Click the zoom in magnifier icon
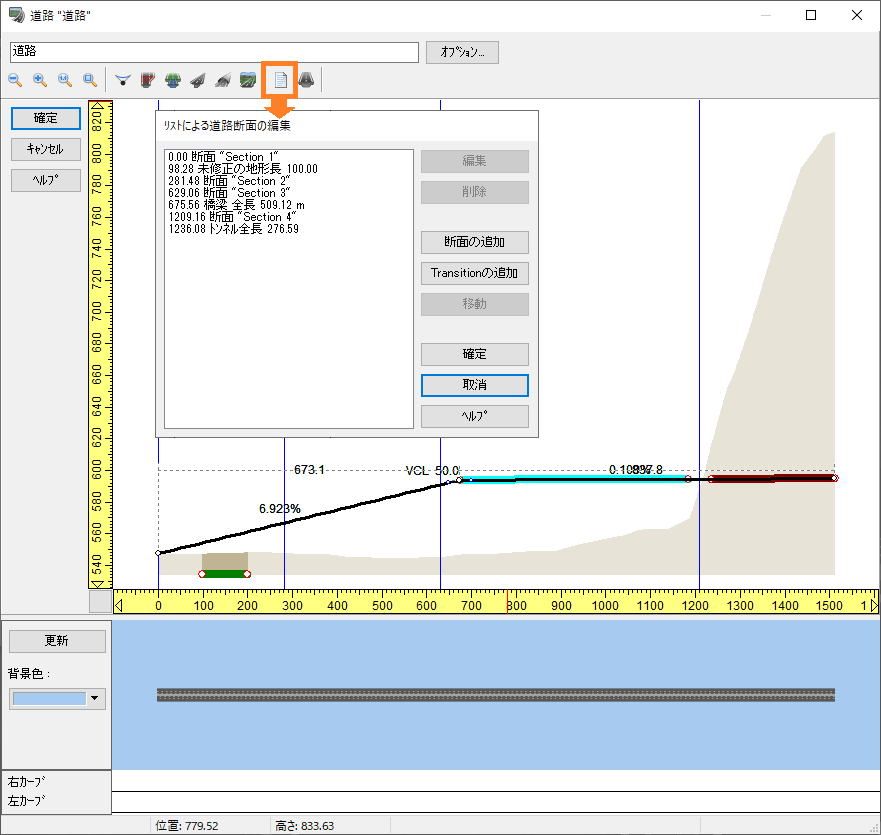 [40, 80]
